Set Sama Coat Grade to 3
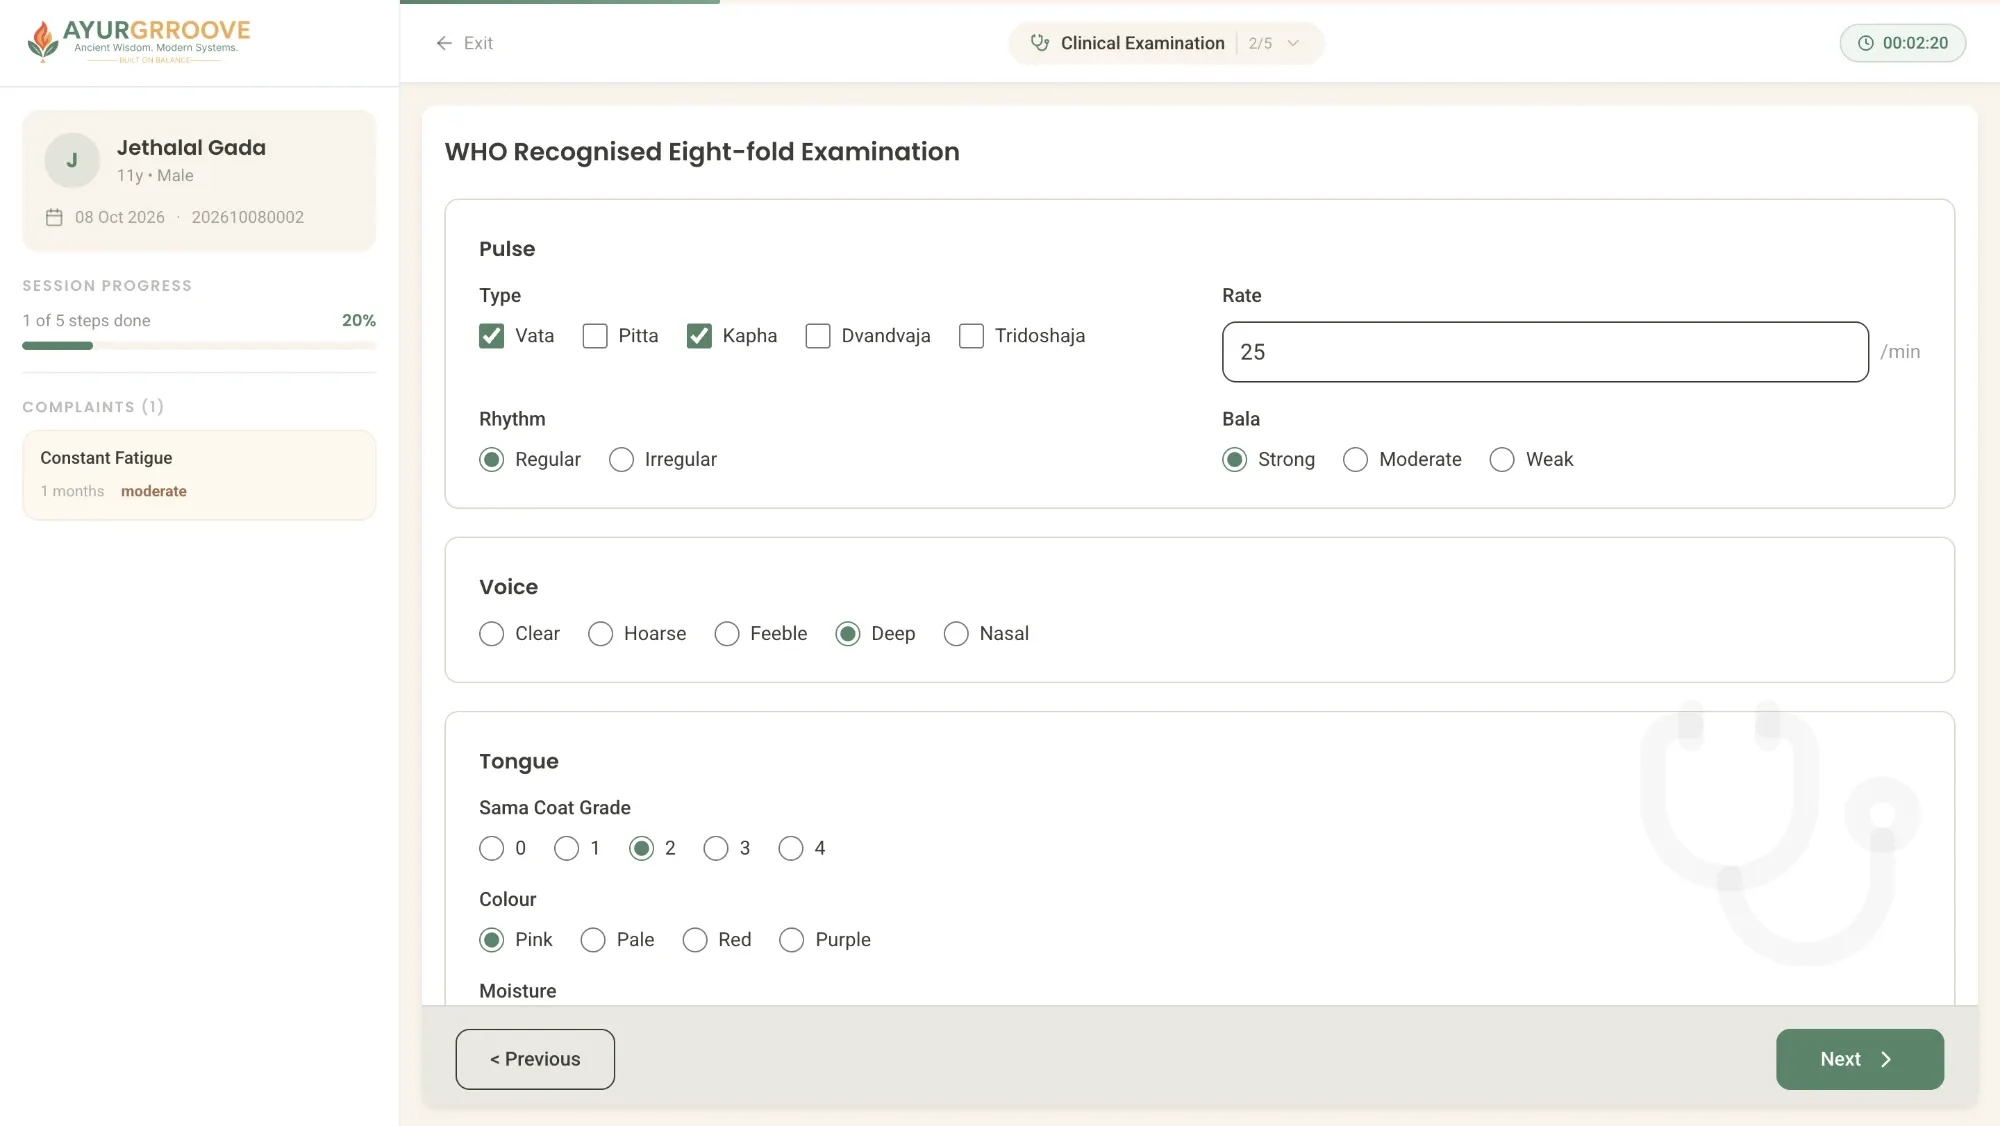Image resolution: width=2000 pixels, height=1126 pixels. (716, 849)
